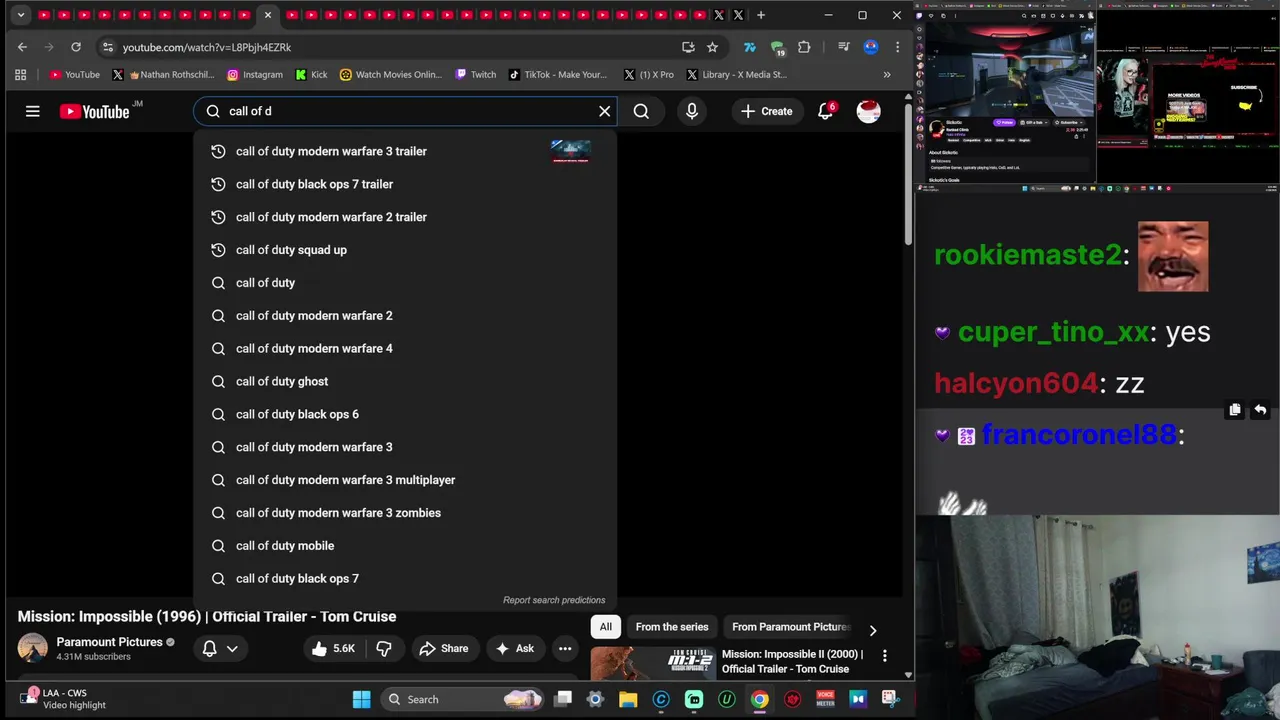This screenshot has height=720, width=1280.
Task: Focus the YouTube search input field
Action: click(x=405, y=111)
